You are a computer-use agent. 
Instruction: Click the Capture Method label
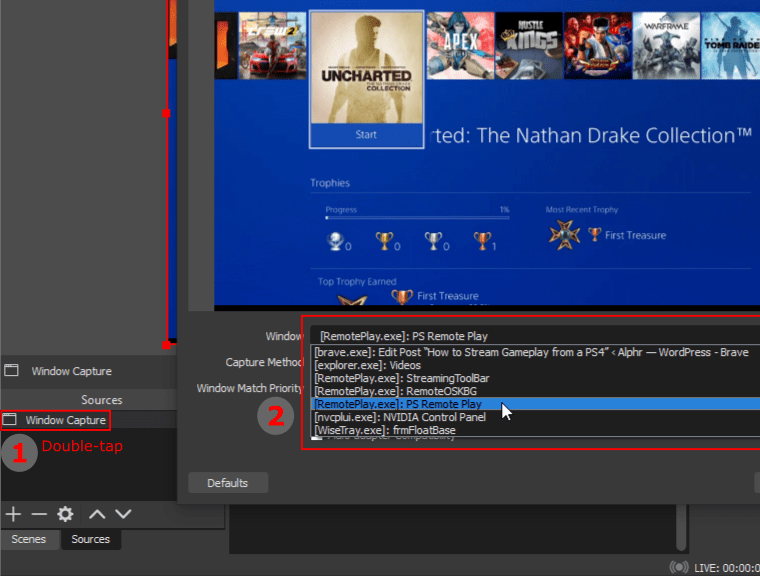264,362
